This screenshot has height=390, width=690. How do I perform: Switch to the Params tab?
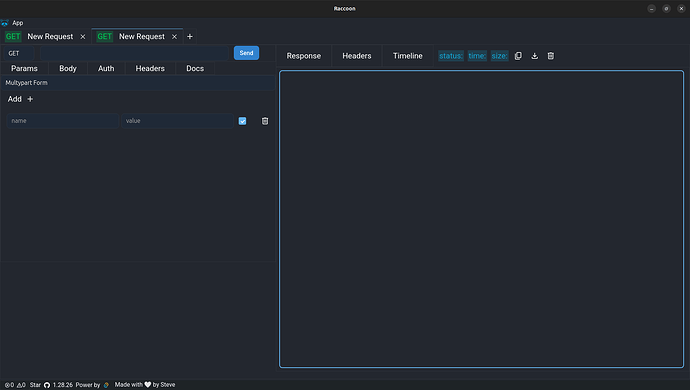[24, 69]
